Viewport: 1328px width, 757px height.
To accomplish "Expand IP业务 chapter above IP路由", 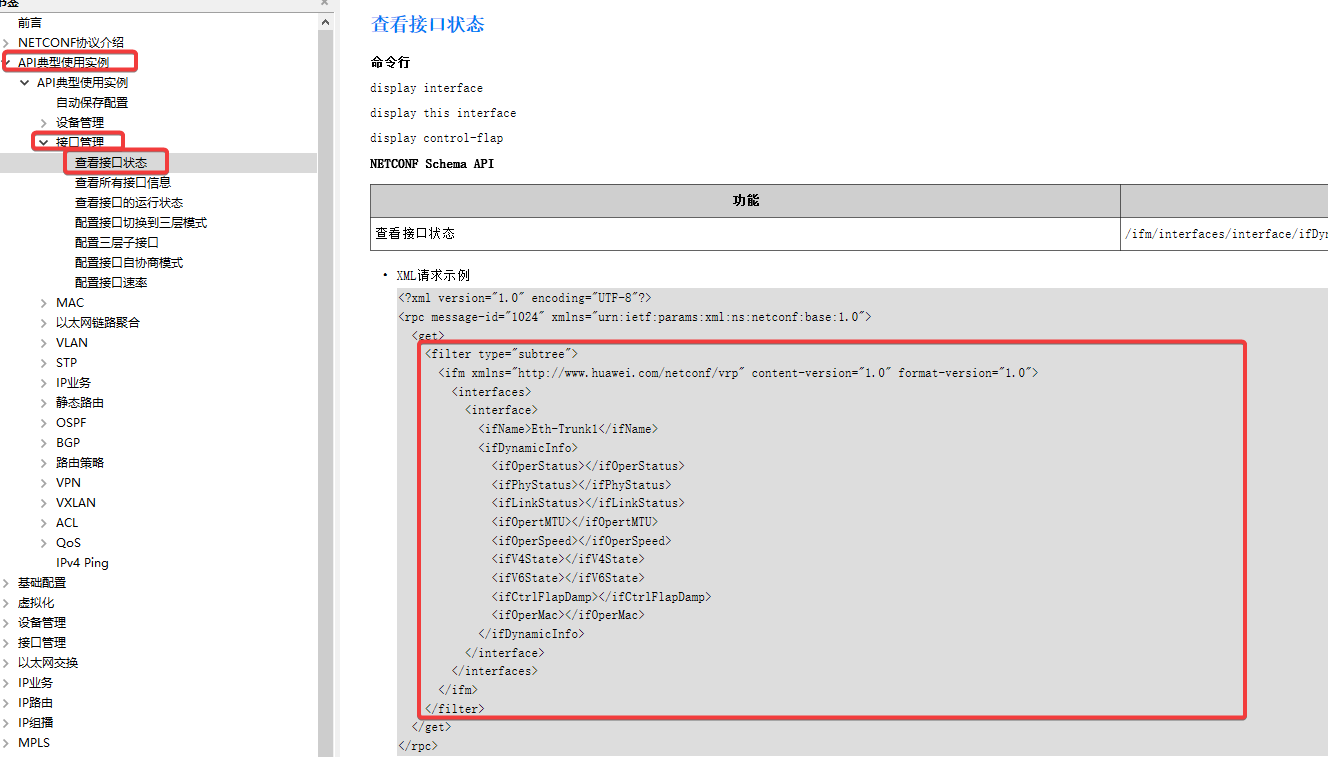I will pyautogui.click(x=6, y=683).
